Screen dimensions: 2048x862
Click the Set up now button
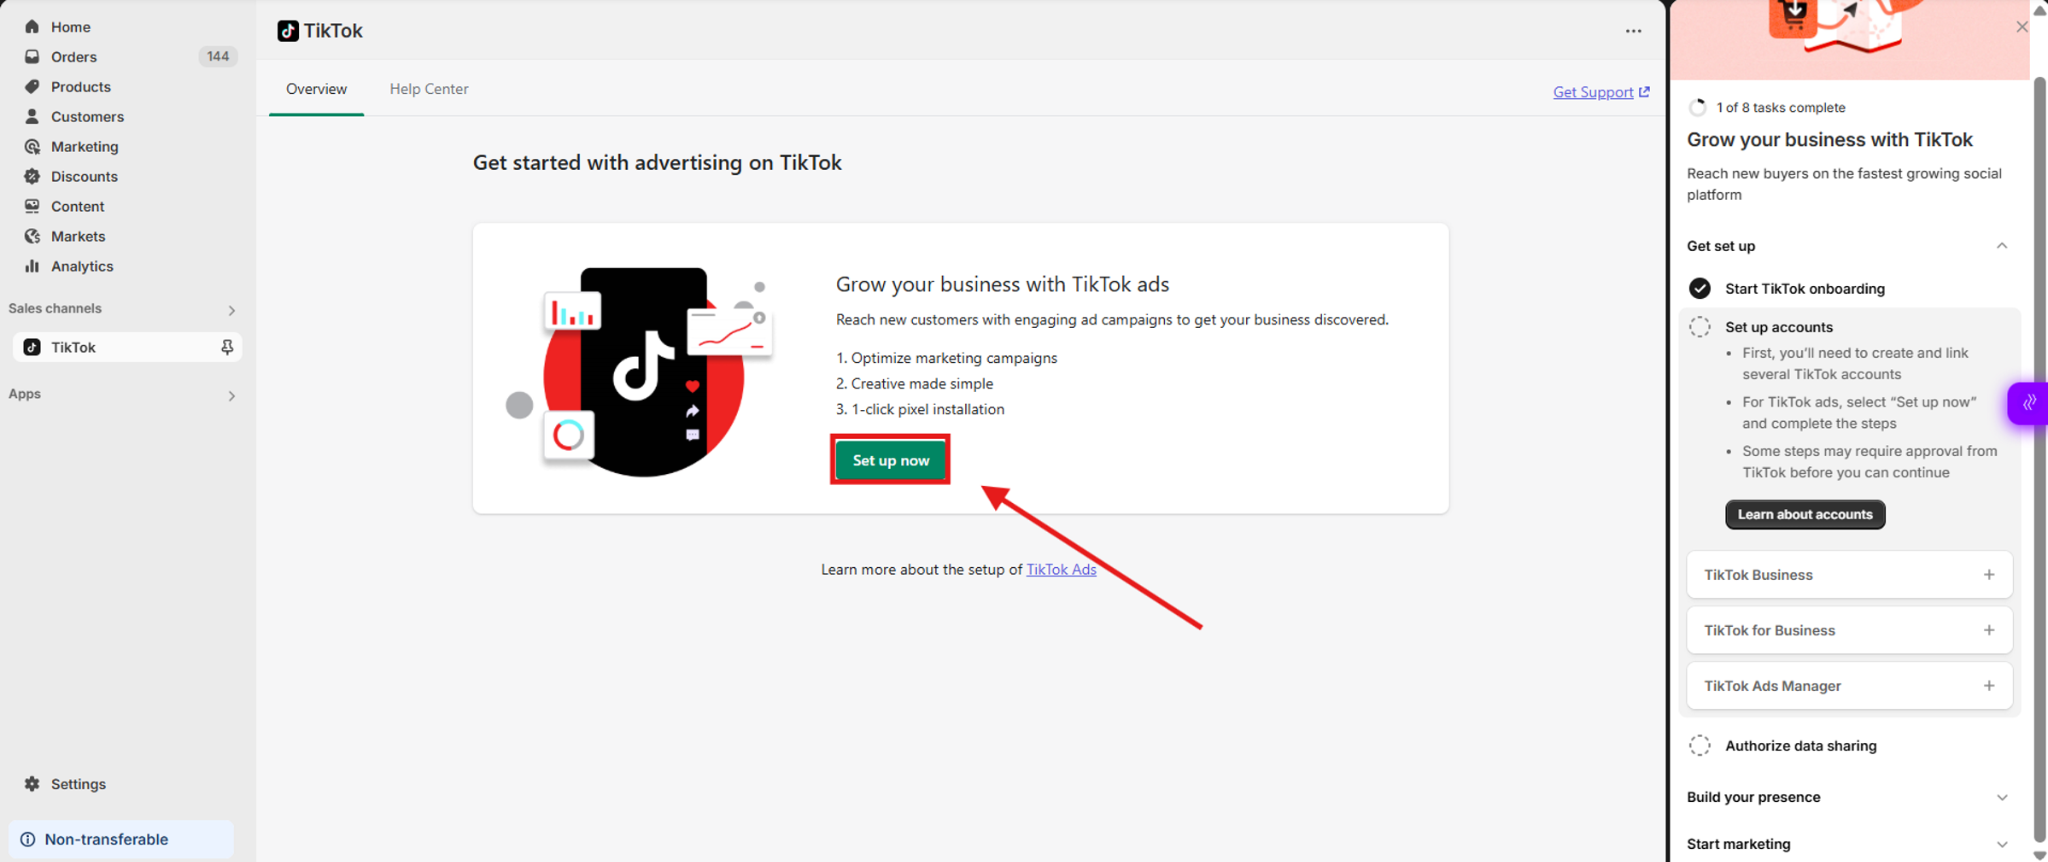coord(891,460)
